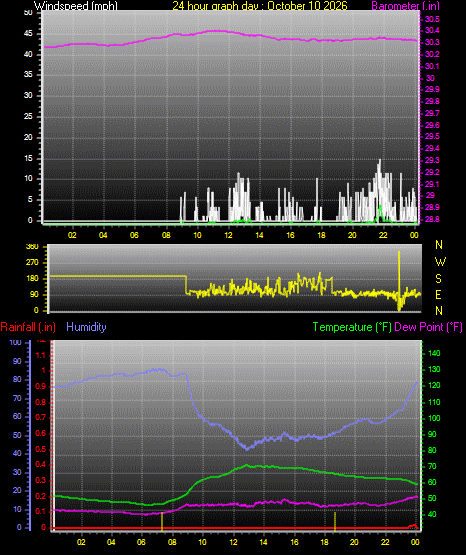
Task: Click the "24 hour graph day : October 10 2026" title
Action: point(260,6)
